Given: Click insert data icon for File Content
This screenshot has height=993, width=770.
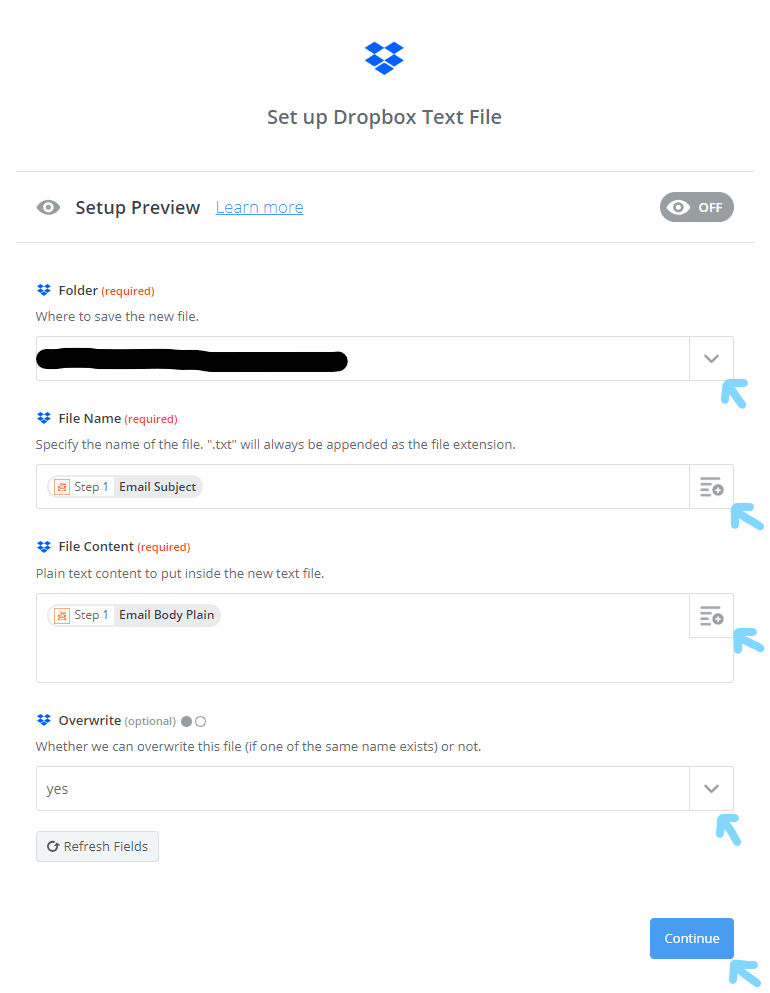Looking at the screenshot, I should tap(711, 615).
